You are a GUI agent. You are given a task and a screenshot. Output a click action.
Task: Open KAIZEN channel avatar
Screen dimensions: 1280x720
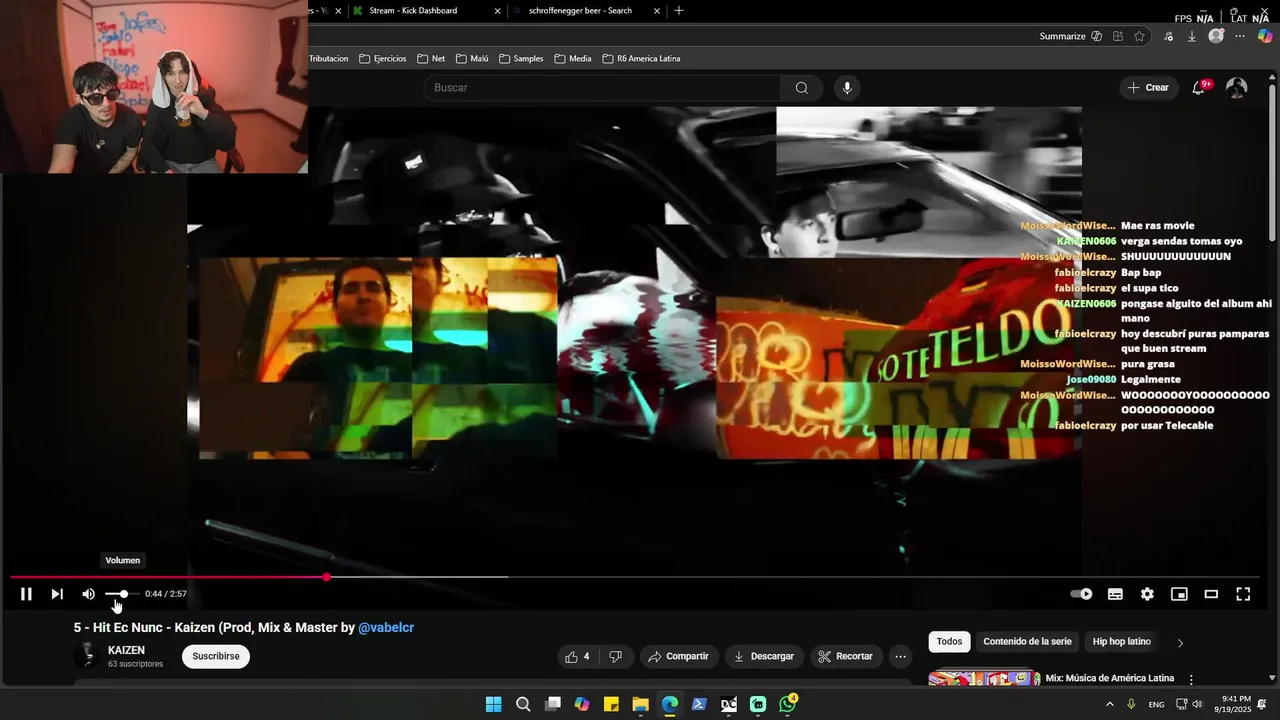pyautogui.click(x=87, y=656)
